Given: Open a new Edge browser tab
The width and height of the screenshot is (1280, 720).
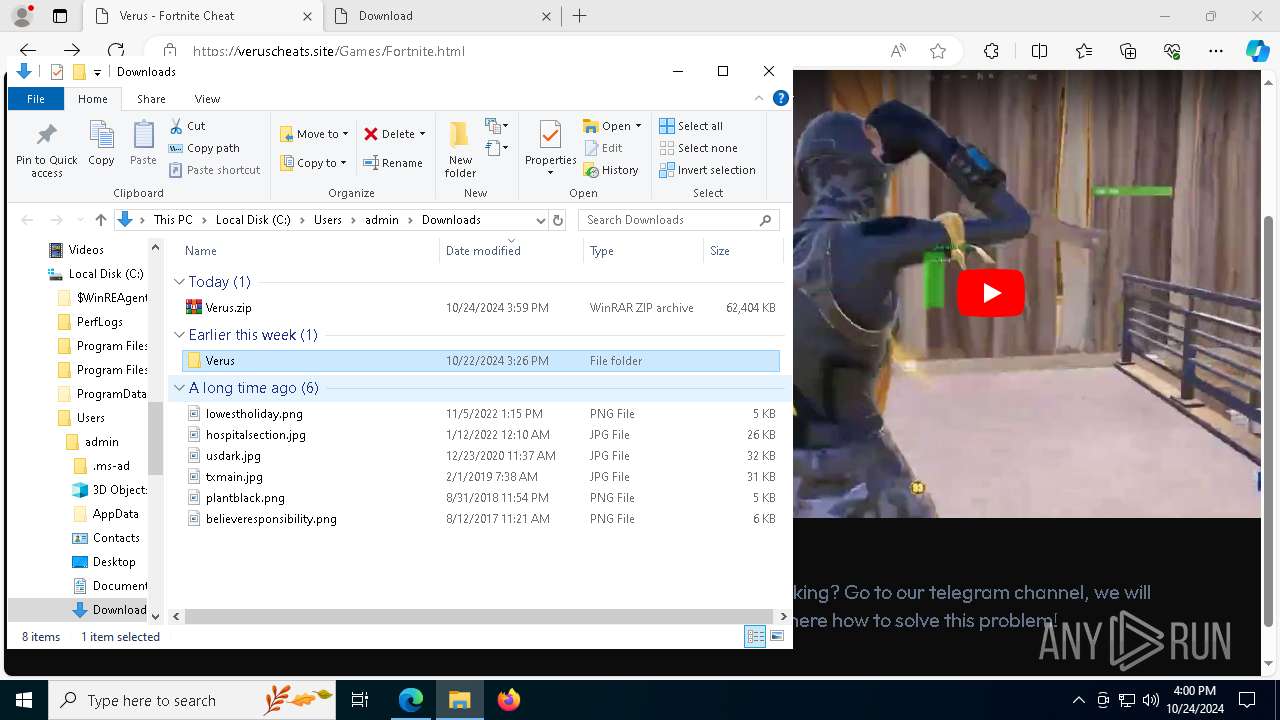Looking at the screenshot, I should [x=579, y=16].
